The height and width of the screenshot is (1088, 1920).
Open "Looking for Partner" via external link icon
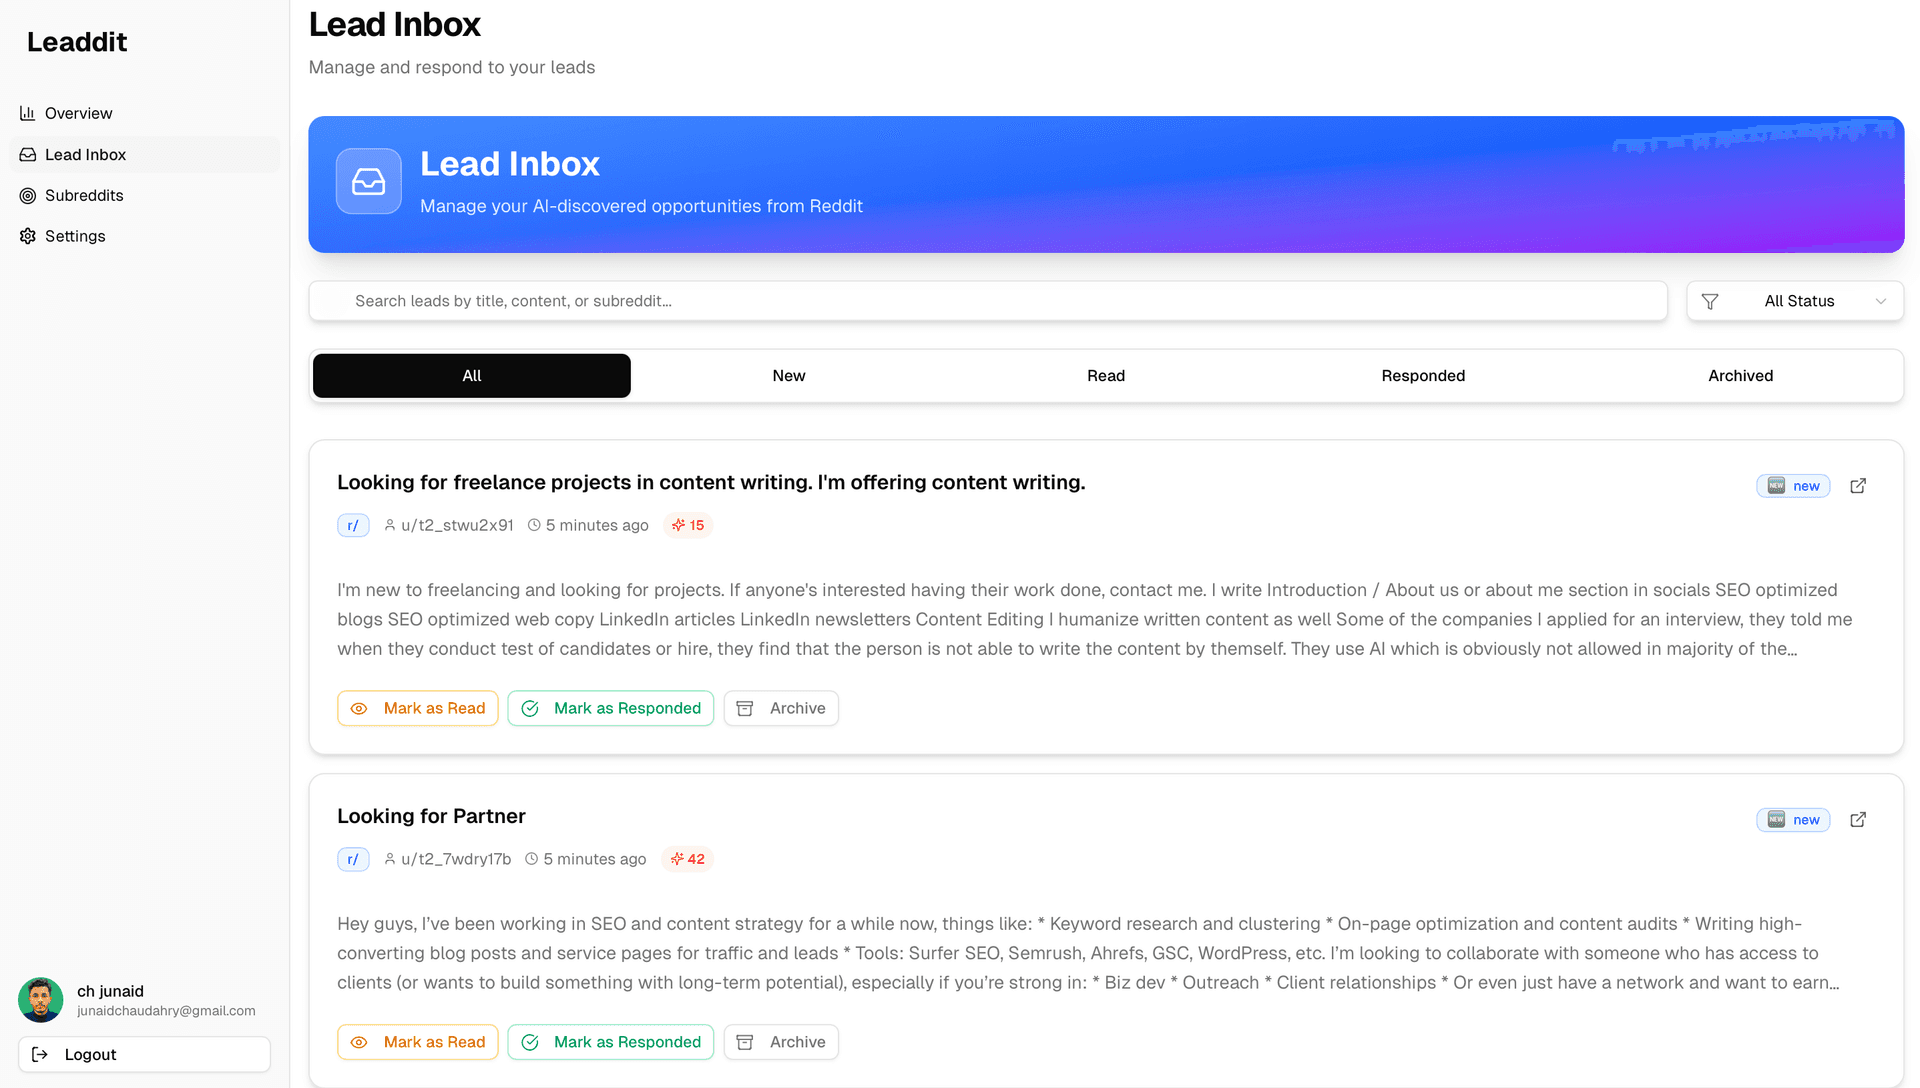(x=1858, y=819)
